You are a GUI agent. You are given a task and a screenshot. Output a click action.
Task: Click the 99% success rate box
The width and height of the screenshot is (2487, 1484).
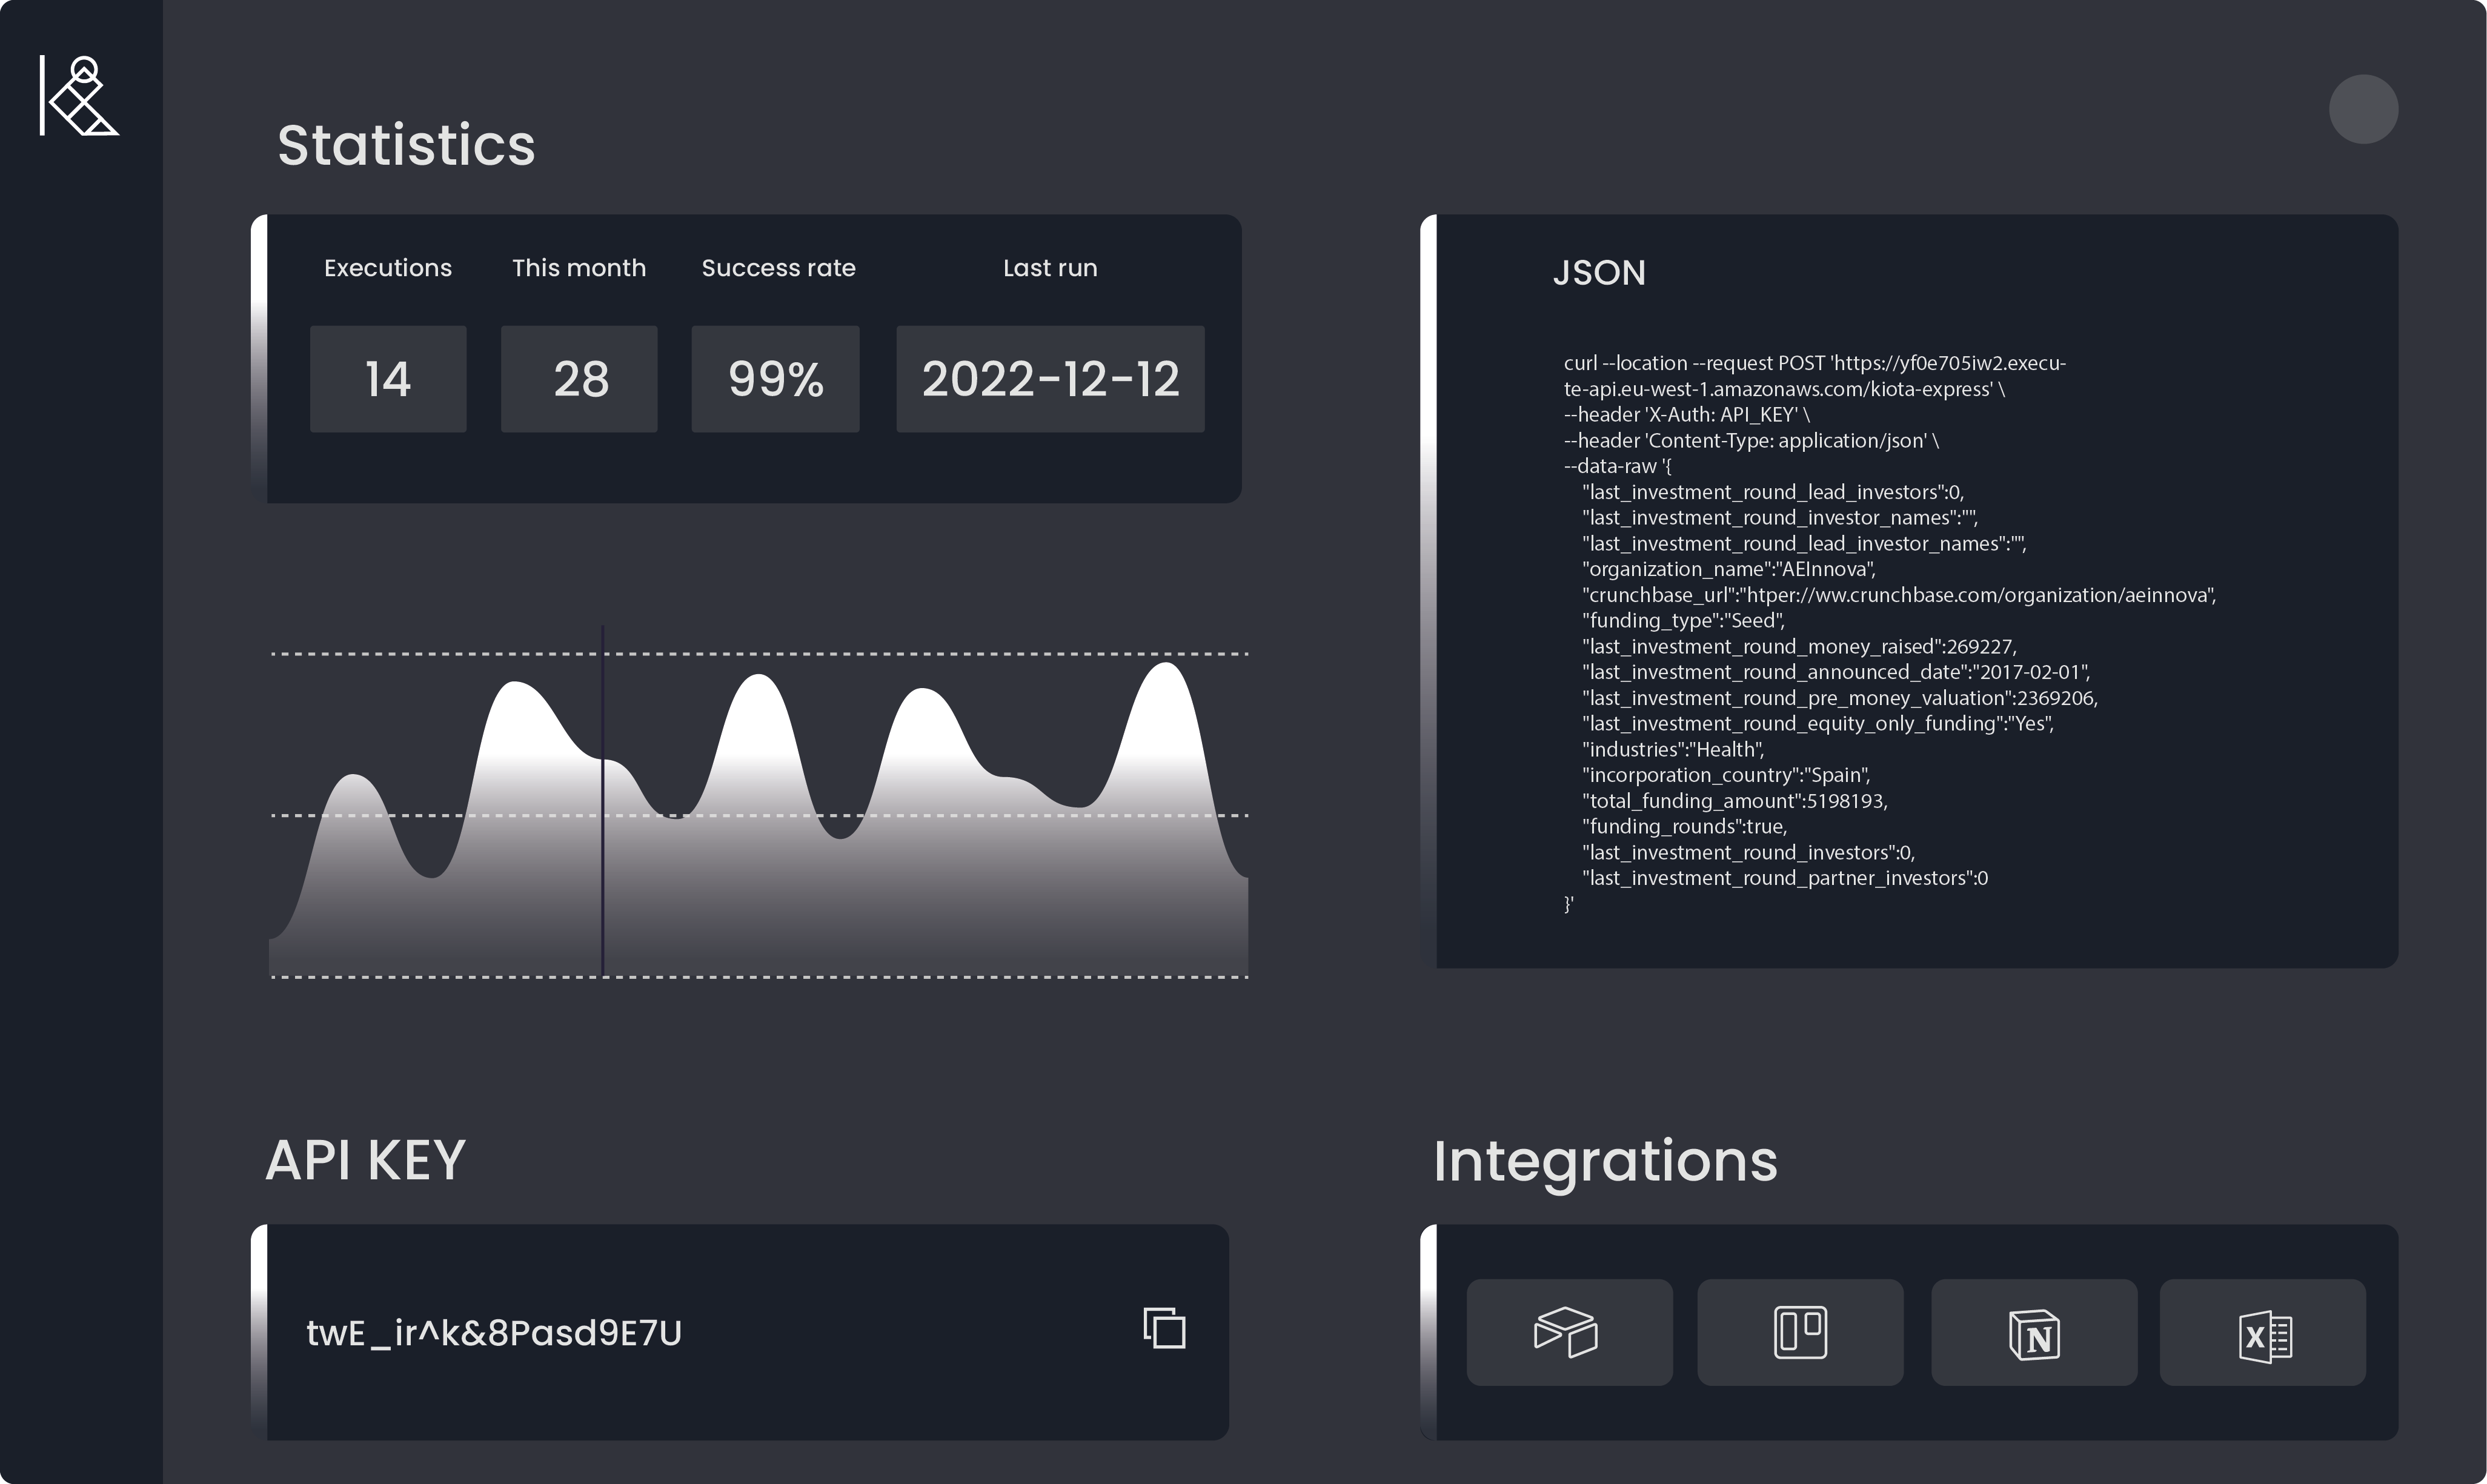(775, 379)
